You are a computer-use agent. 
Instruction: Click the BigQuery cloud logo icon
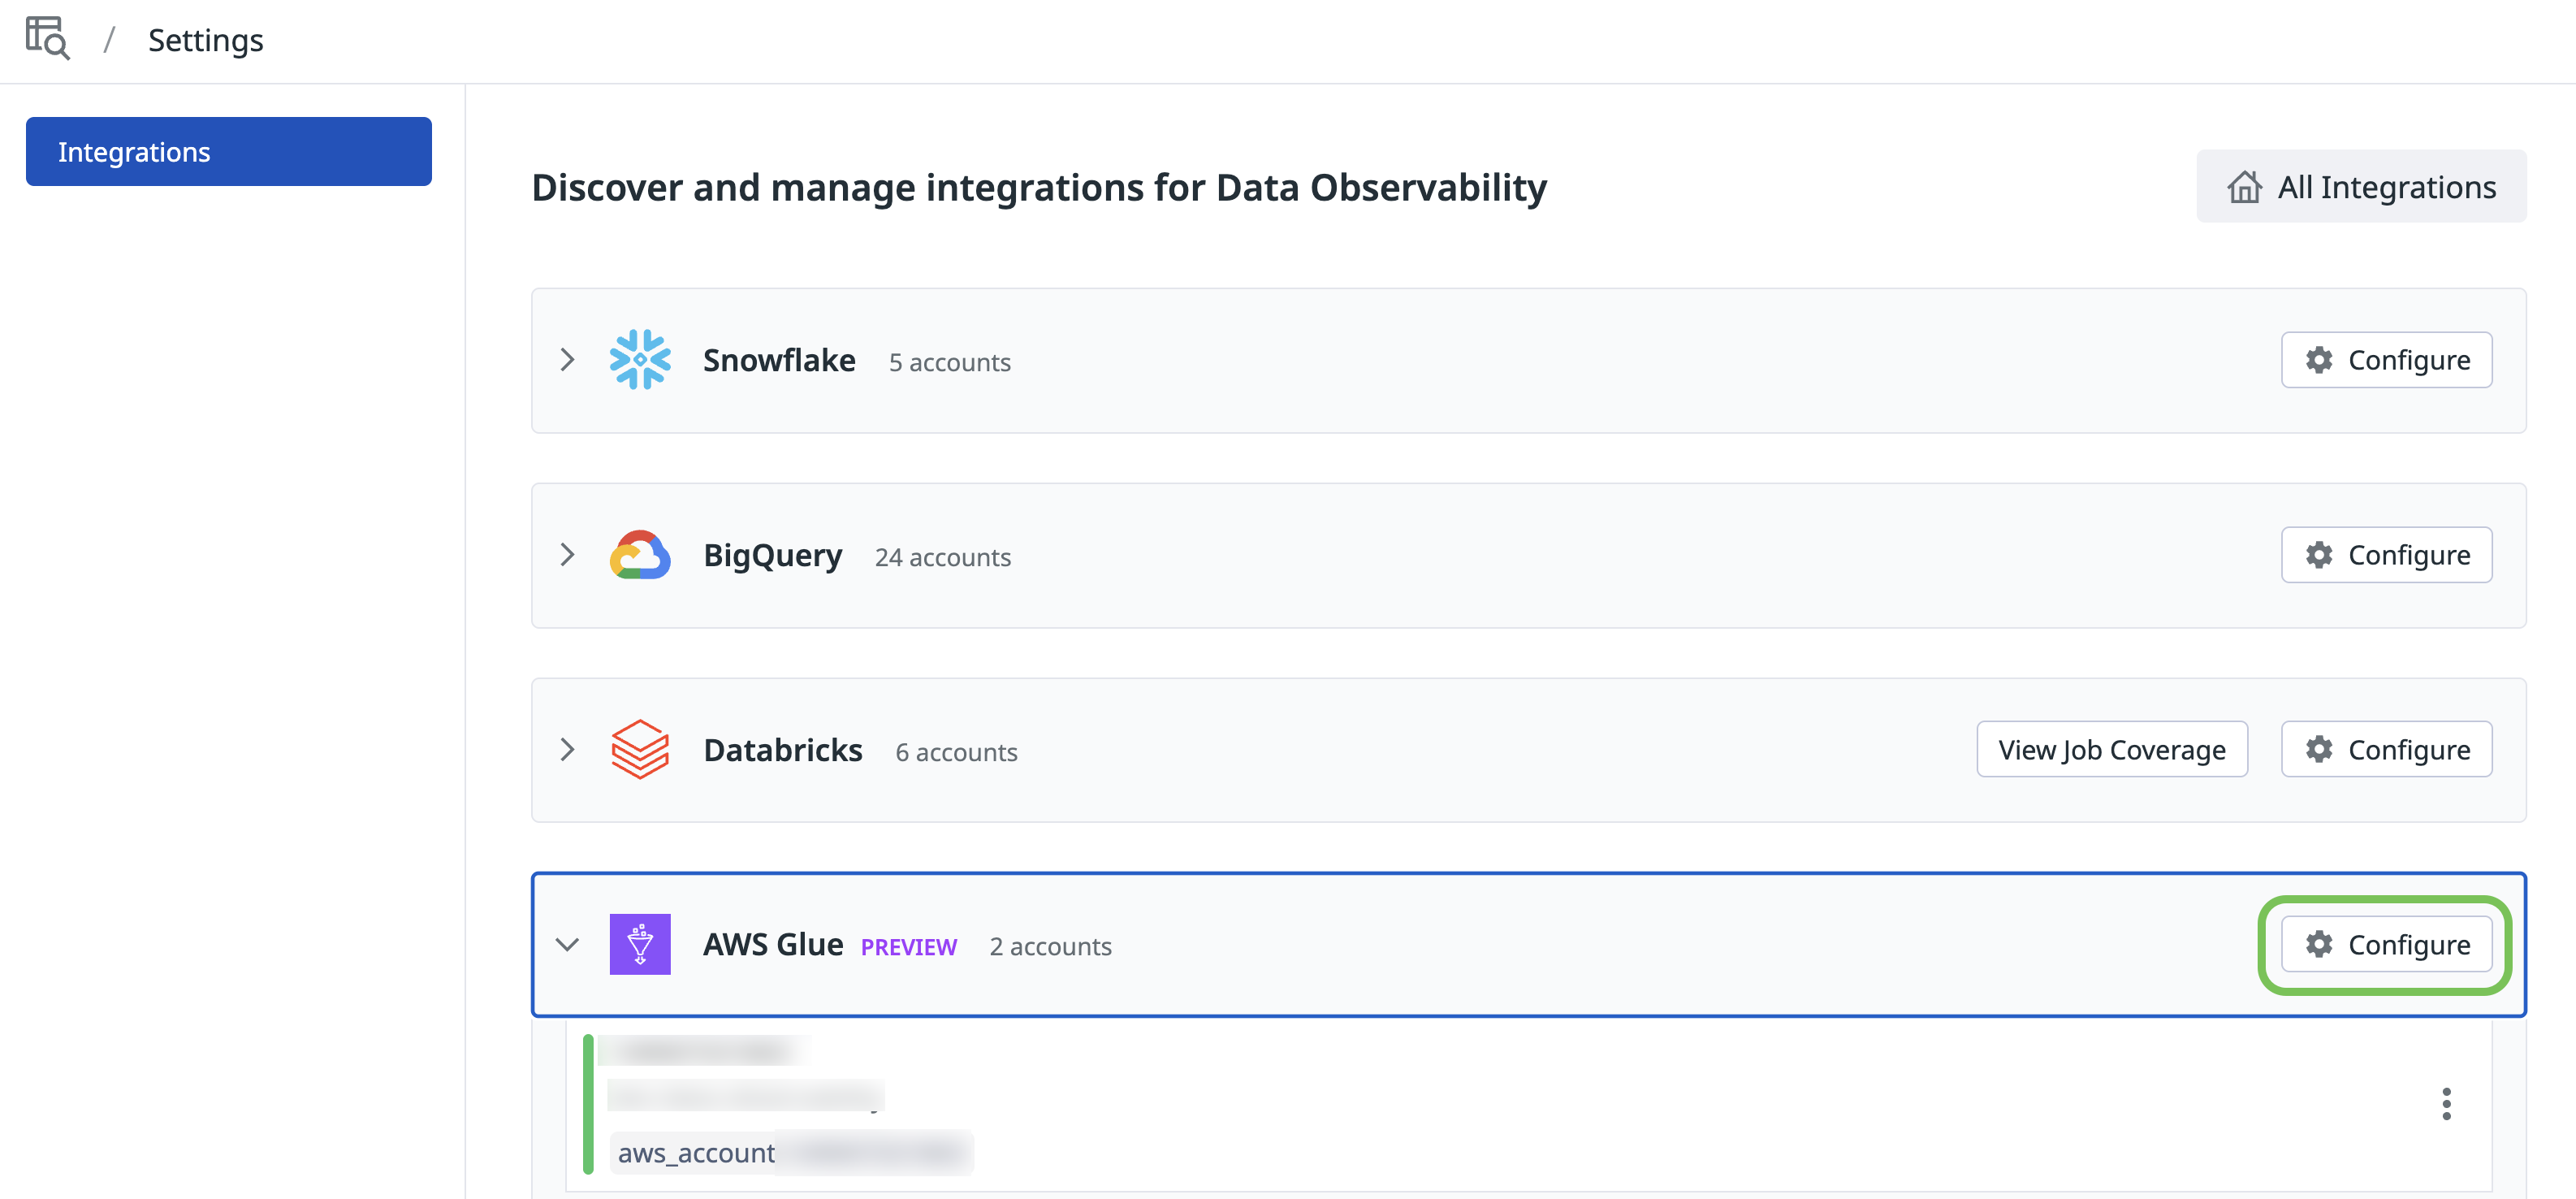(640, 555)
